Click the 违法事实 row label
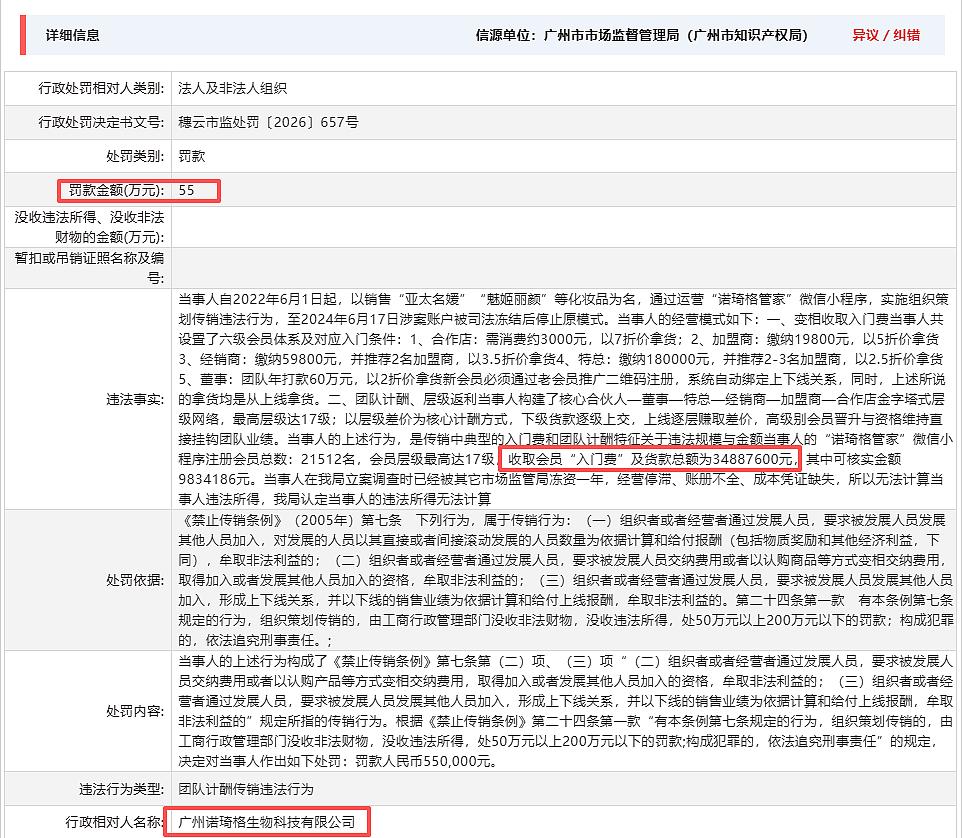Screen dimensions: 962x838 [135, 399]
